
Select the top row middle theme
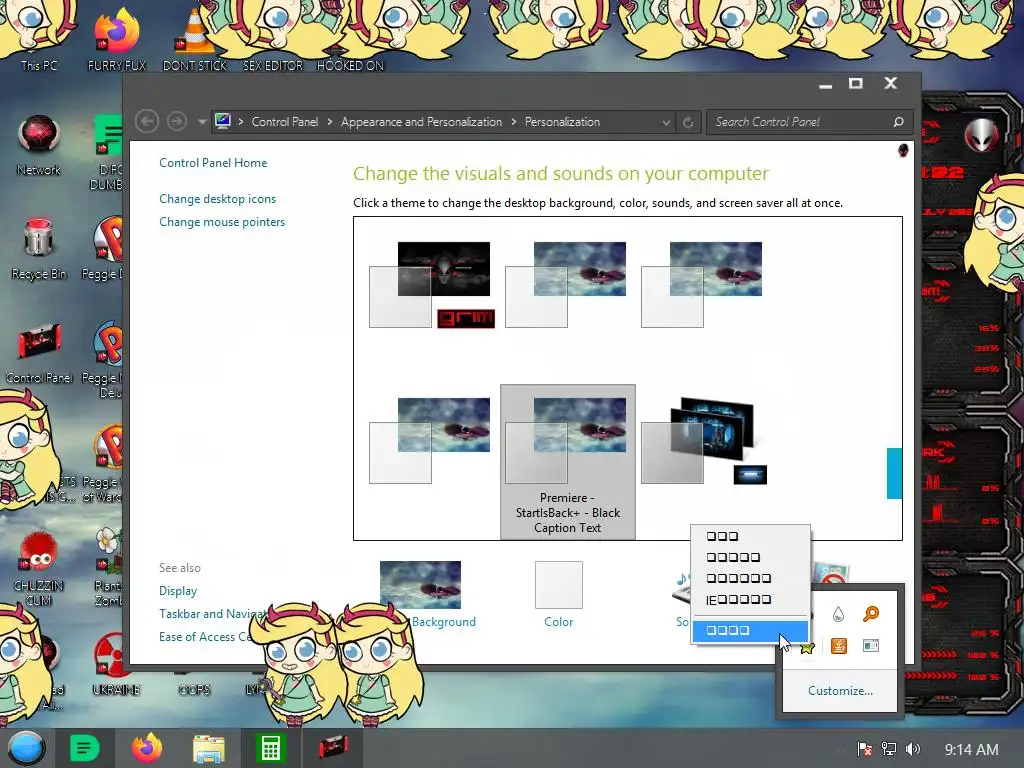click(x=566, y=285)
